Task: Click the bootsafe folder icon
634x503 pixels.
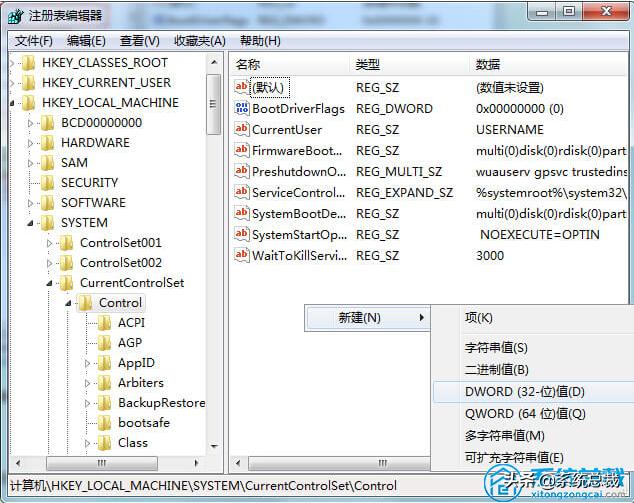Action: point(104,423)
